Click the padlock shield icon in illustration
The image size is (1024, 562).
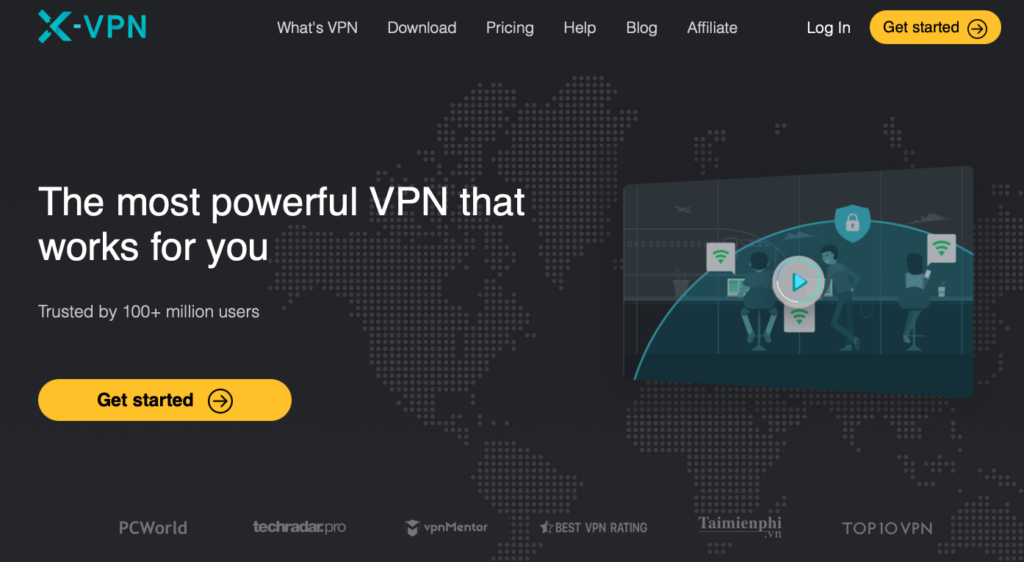point(852,223)
